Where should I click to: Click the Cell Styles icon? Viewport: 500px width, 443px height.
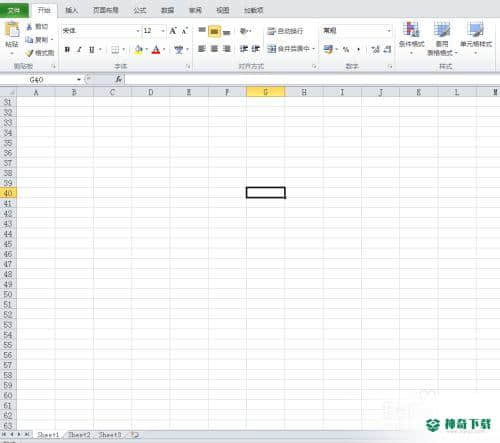pyautogui.click(x=475, y=29)
